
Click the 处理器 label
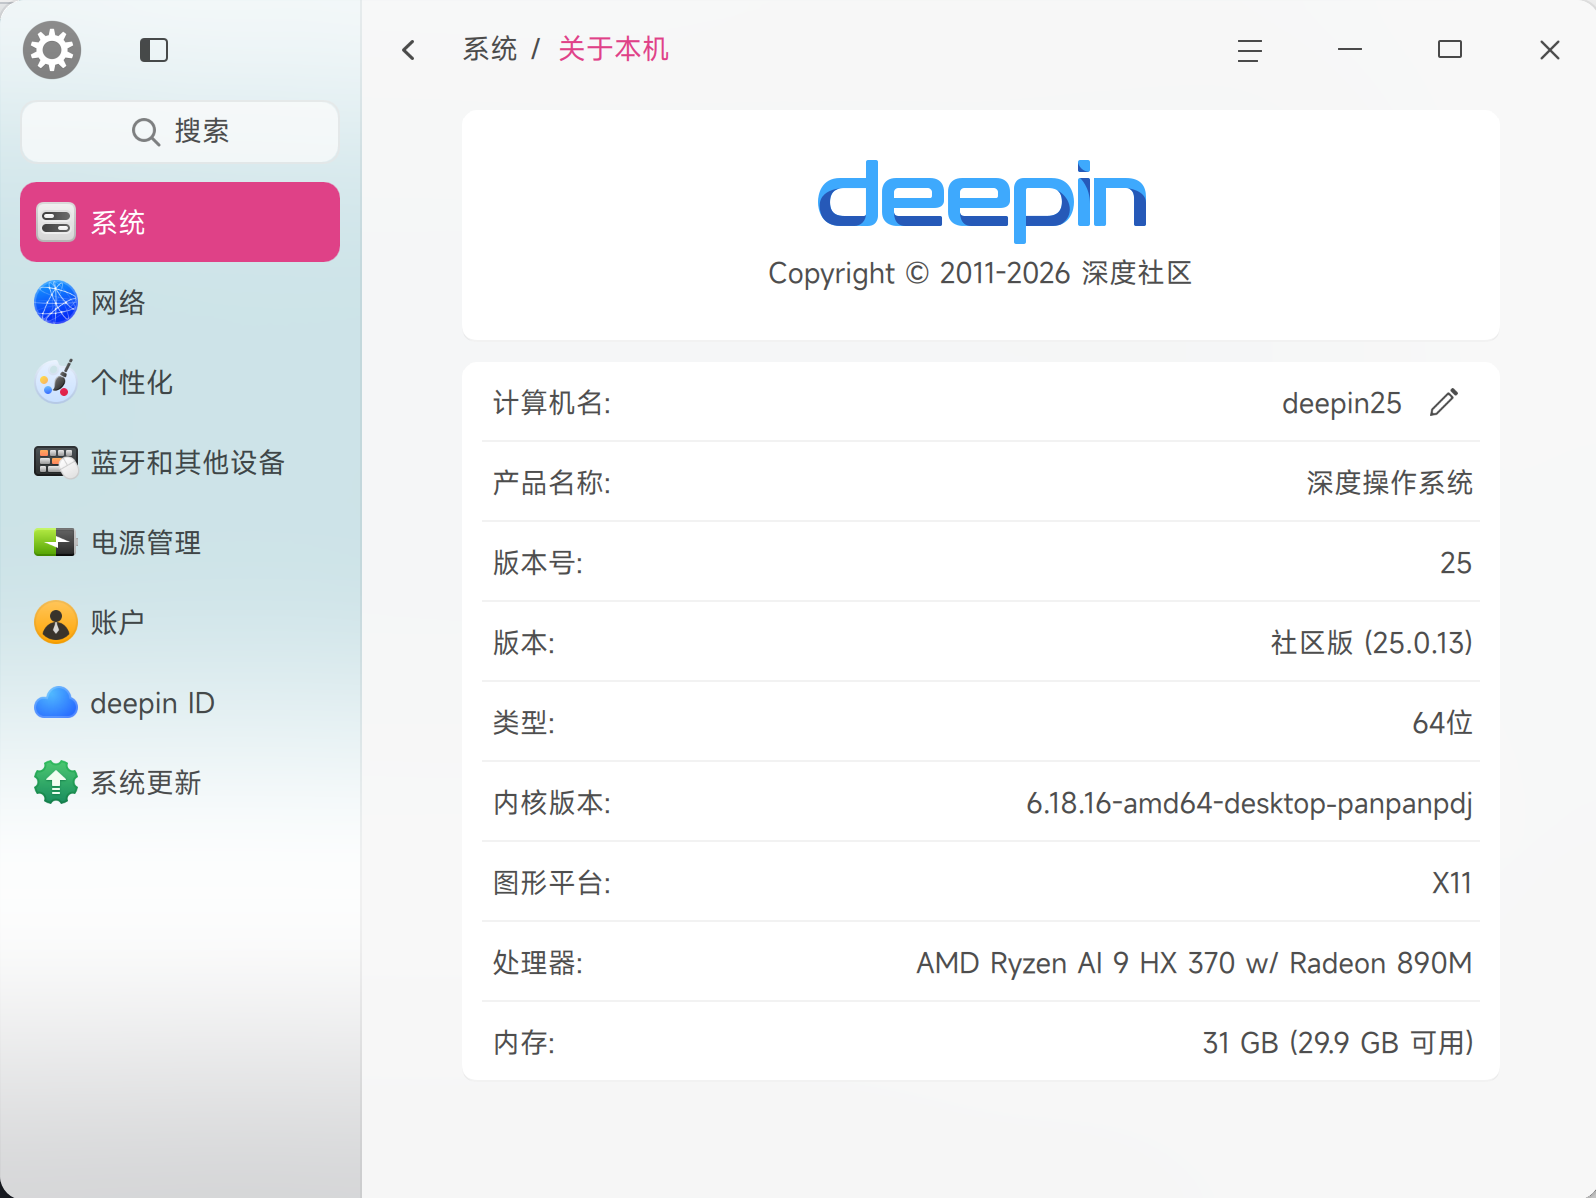pos(538,963)
